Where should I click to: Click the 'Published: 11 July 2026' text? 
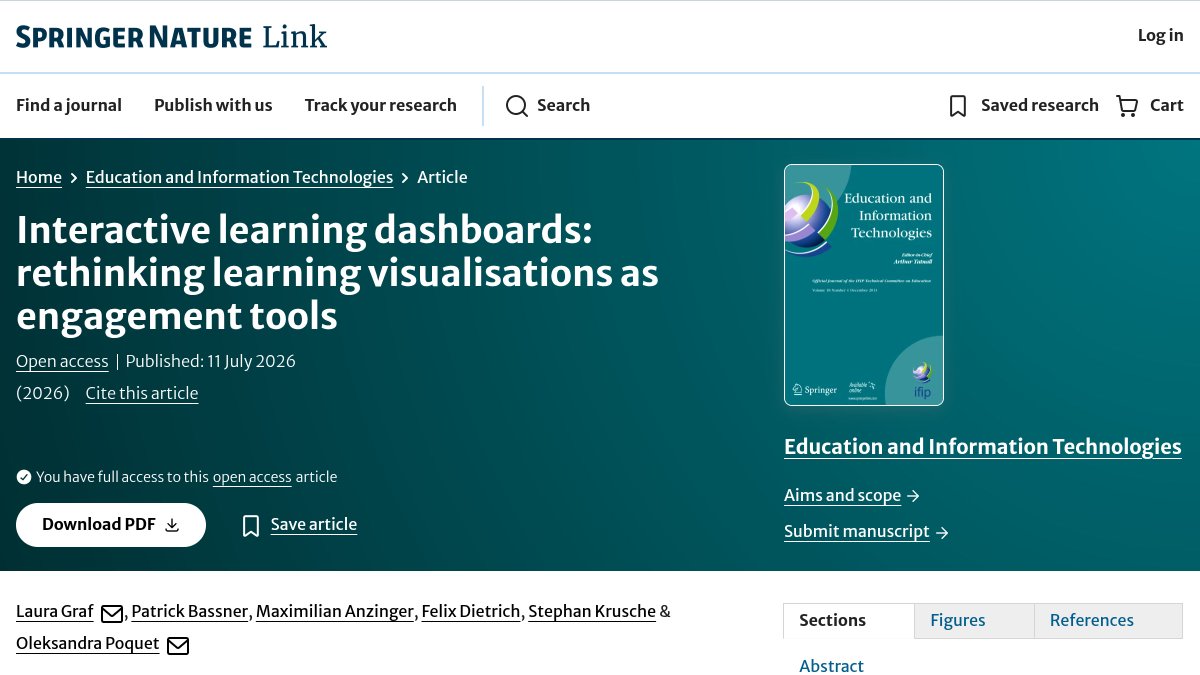[x=211, y=361]
